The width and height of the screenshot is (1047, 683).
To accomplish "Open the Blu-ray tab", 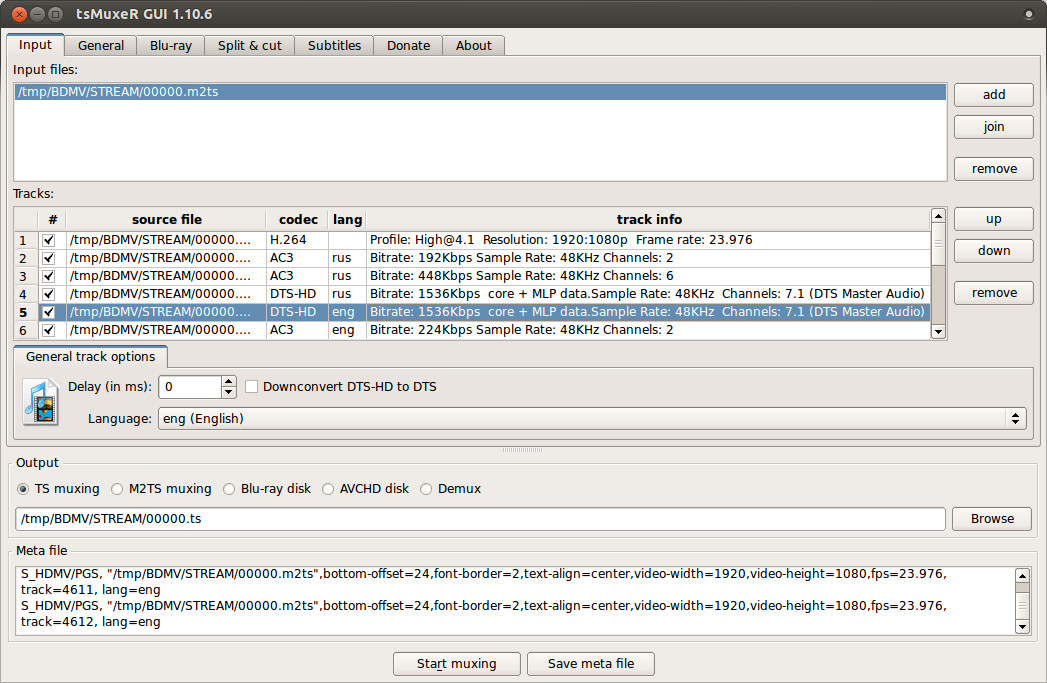I will 171,45.
